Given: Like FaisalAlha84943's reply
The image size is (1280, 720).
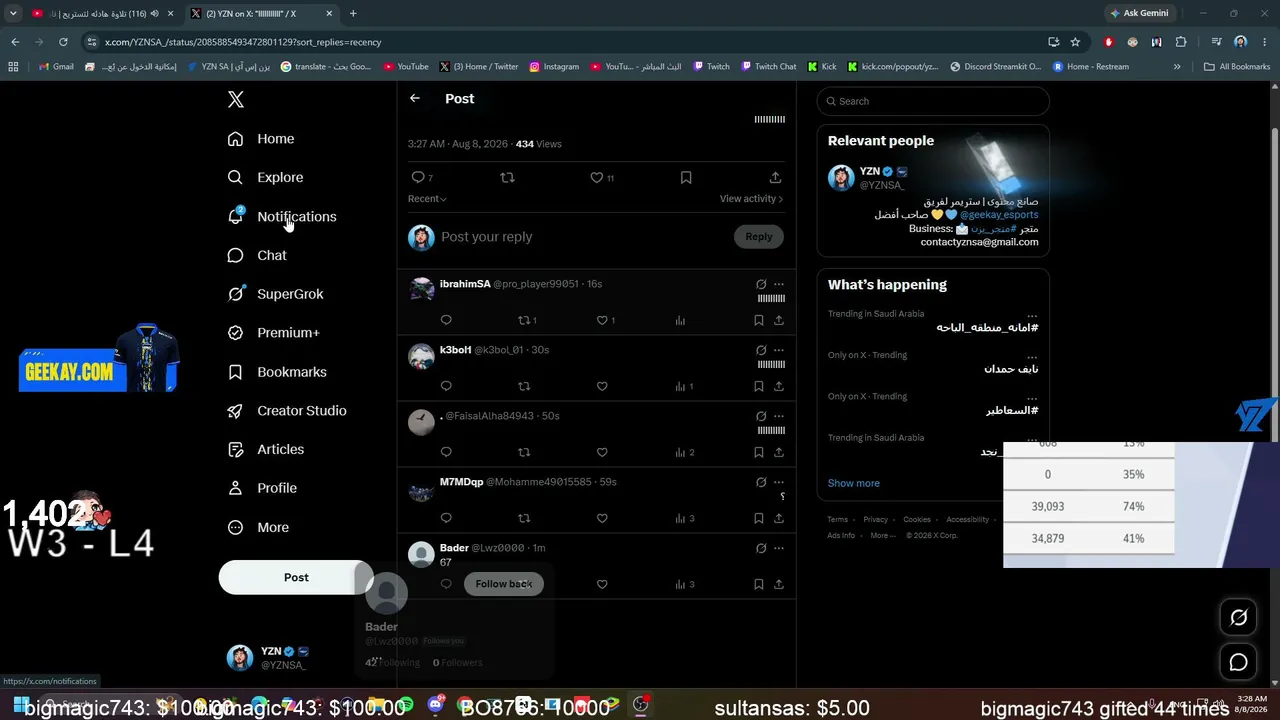Looking at the screenshot, I should (x=602, y=452).
